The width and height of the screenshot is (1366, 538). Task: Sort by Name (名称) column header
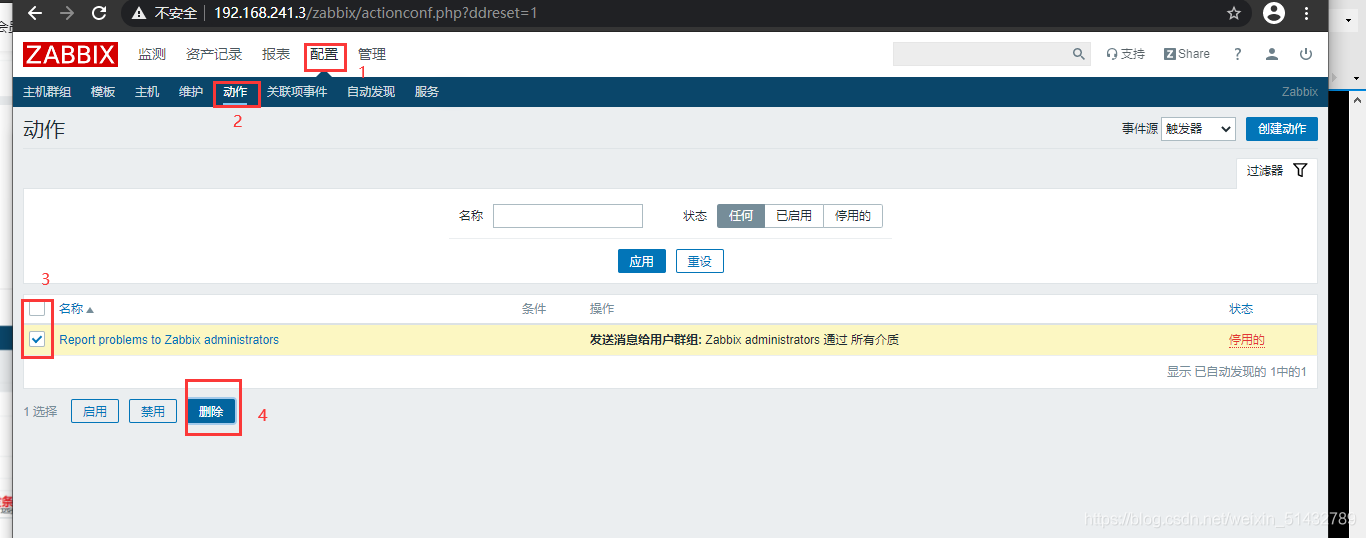point(76,309)
